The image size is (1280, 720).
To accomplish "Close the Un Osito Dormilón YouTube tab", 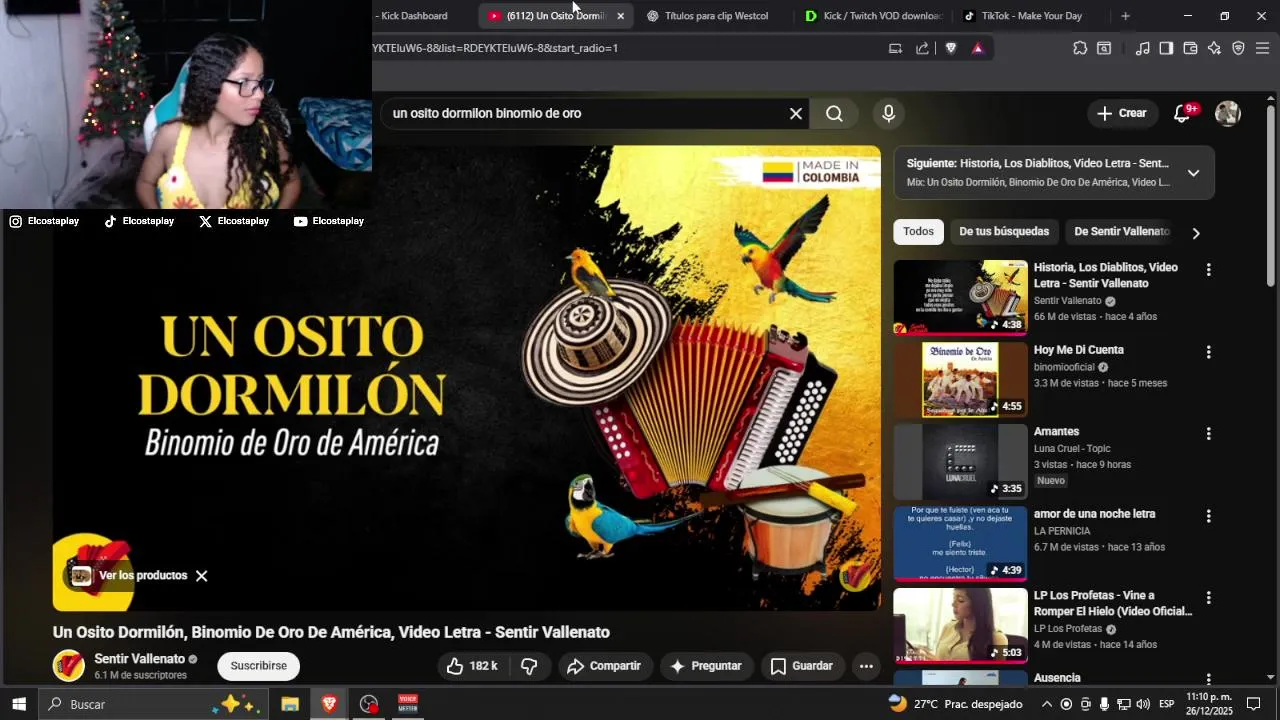I will pos(620,16).
